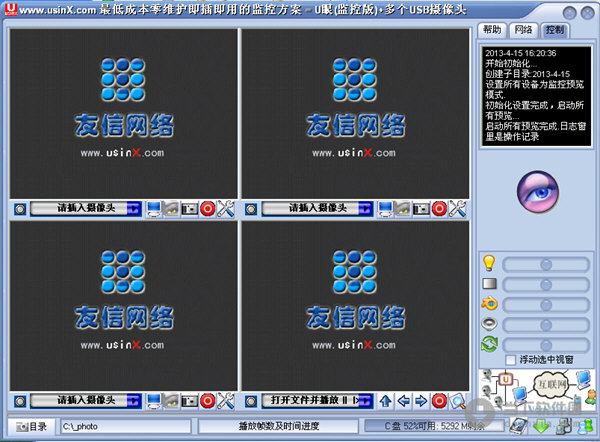This screenshot has width=600, height=442.
Task: Click the green refresh arrows icon
Action: [x=489, y=344]
